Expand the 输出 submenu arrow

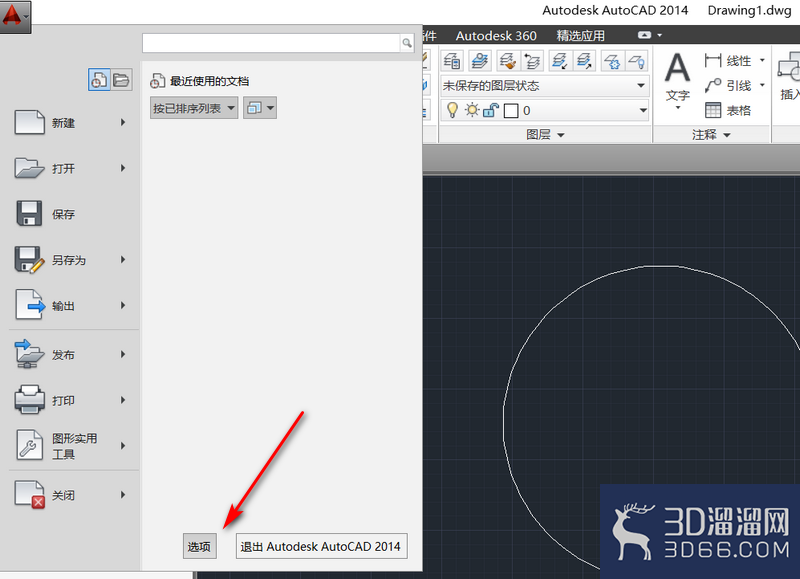tap(123, 305)
